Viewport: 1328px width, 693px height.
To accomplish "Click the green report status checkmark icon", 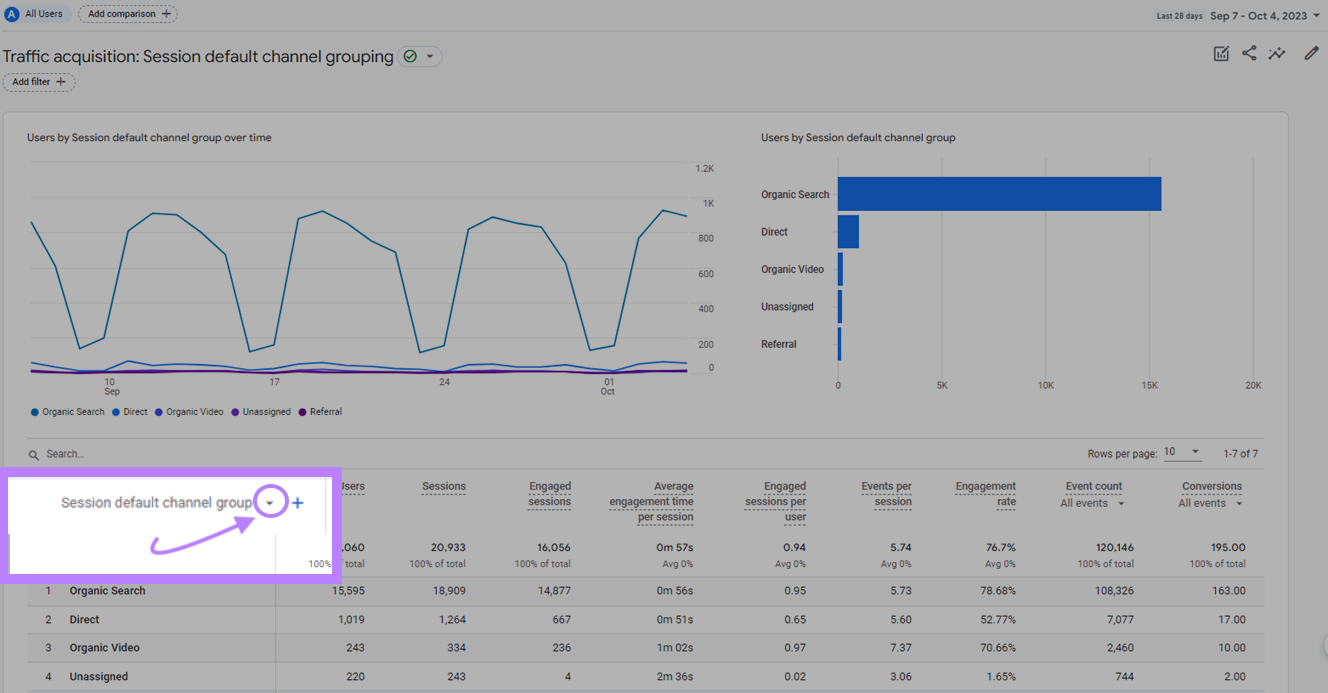I will click(410, 57).
